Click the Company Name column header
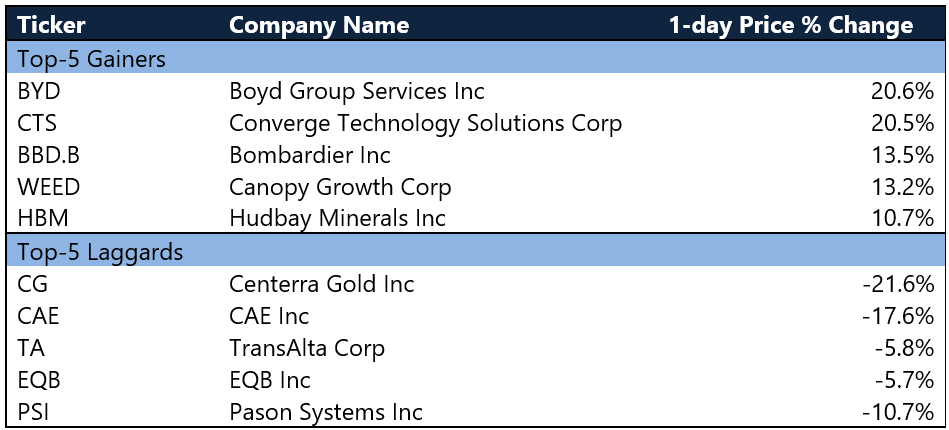Viewport: 949px width, 430px height. [x=319, y=25]
